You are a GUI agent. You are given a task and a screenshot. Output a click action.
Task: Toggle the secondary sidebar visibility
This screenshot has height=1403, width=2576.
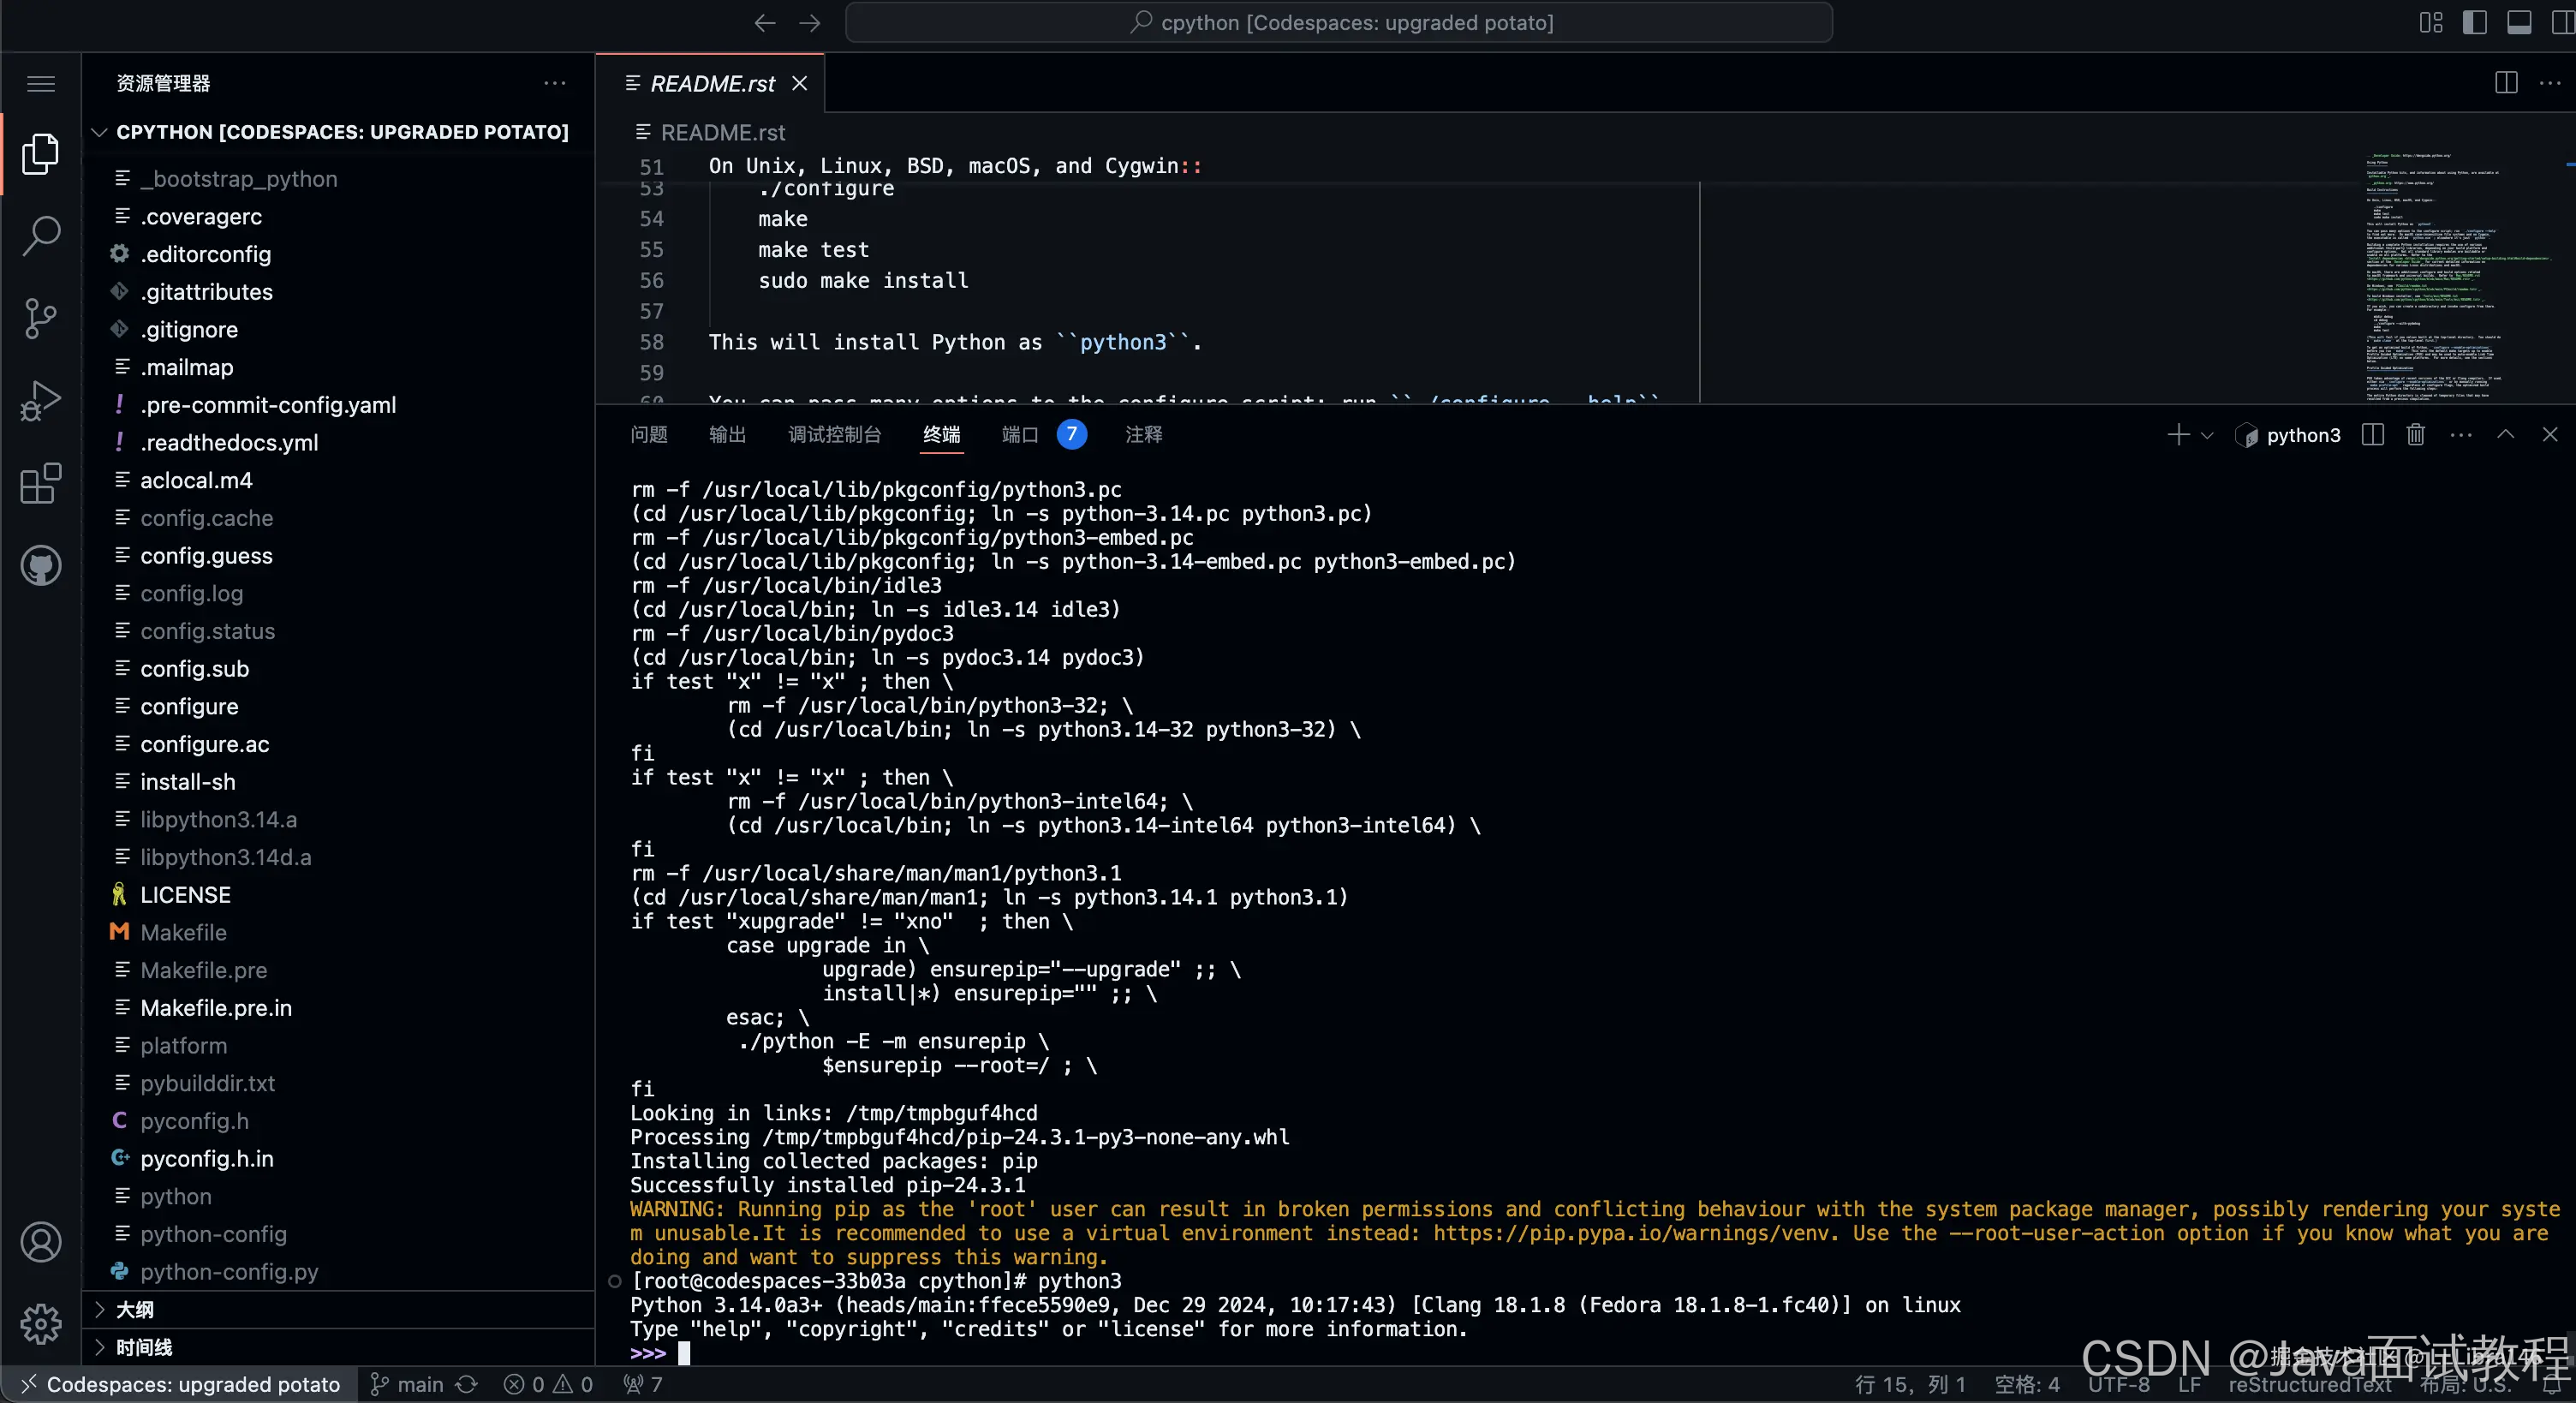pyautogui.click(x=2563, y=22)
